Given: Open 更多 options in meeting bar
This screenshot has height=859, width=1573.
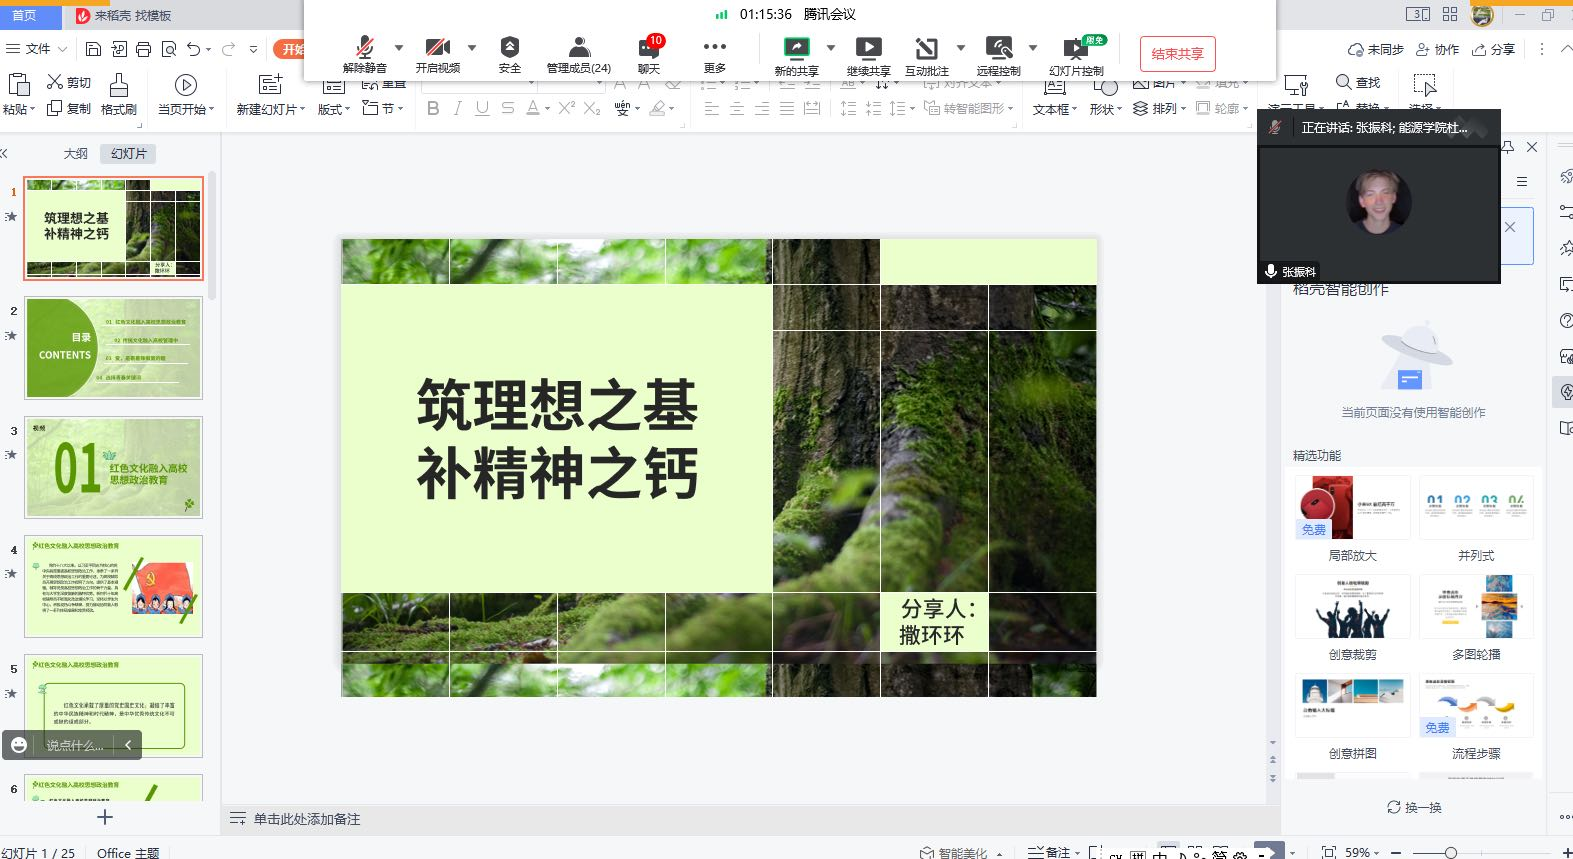Looking at the screenshot, I should (715, 54).
